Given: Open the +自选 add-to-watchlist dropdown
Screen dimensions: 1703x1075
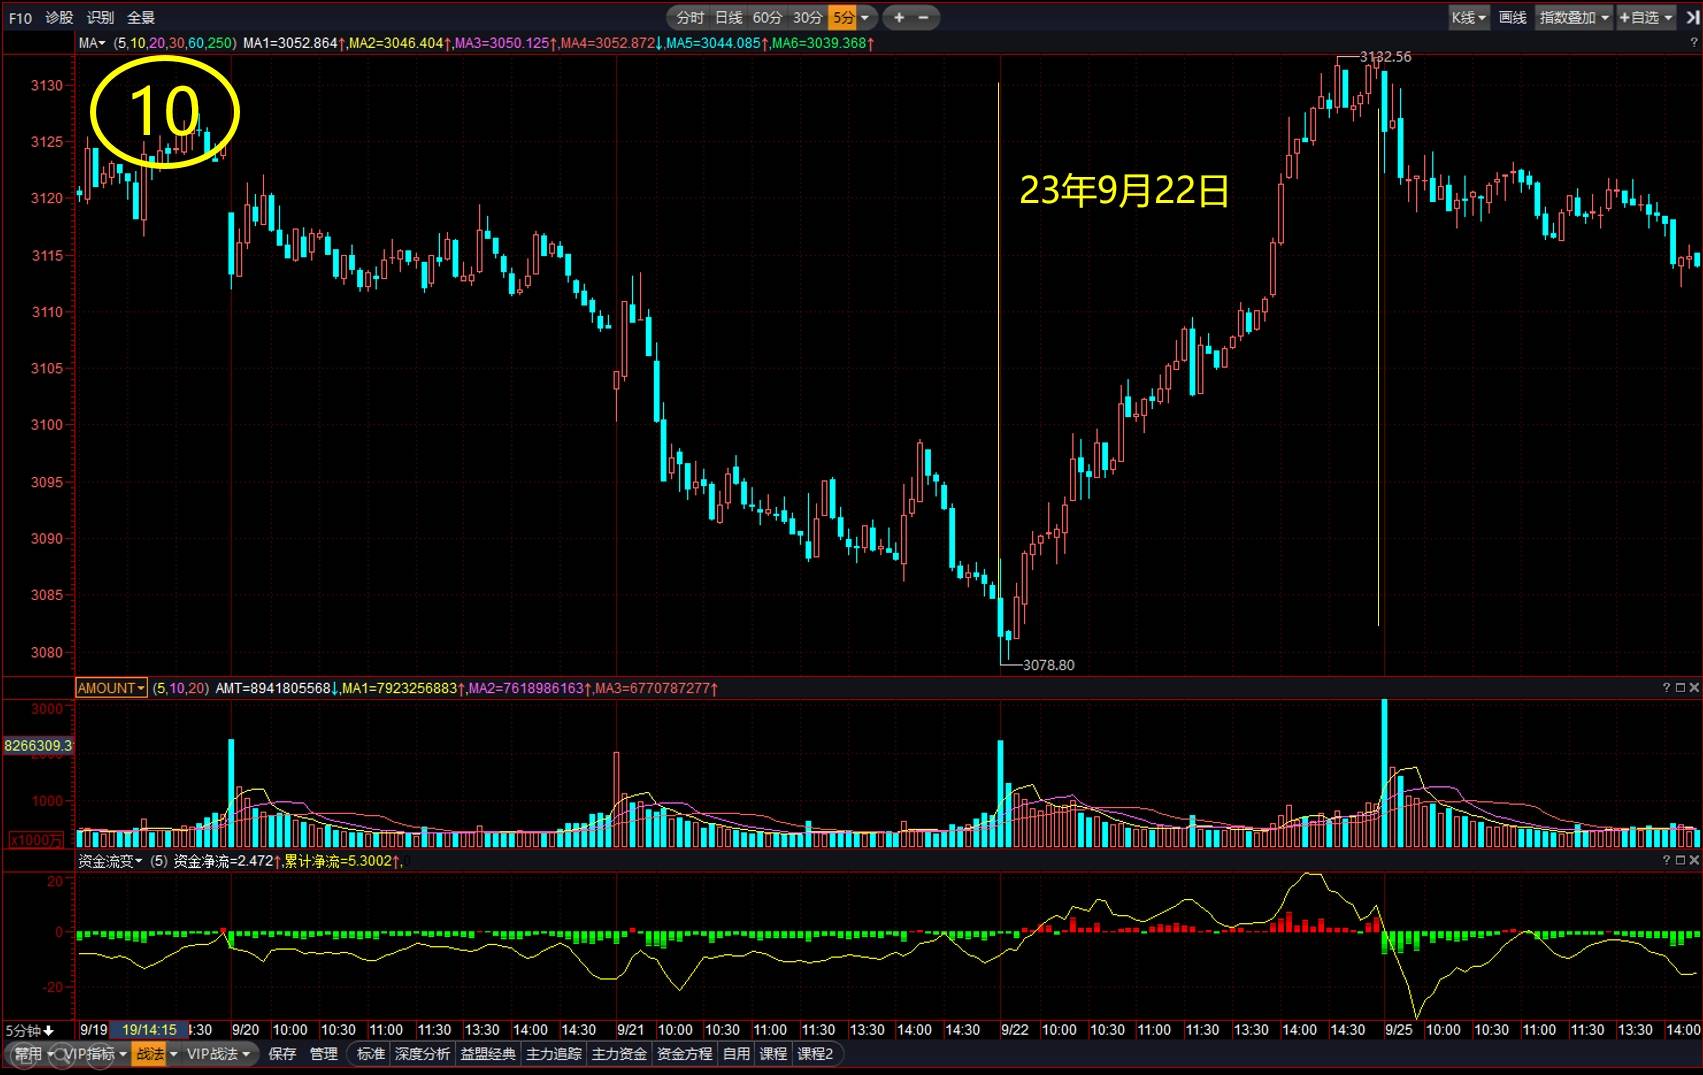Looking at the screenshot, I should pyautogui.click(x=1646, y=18).
